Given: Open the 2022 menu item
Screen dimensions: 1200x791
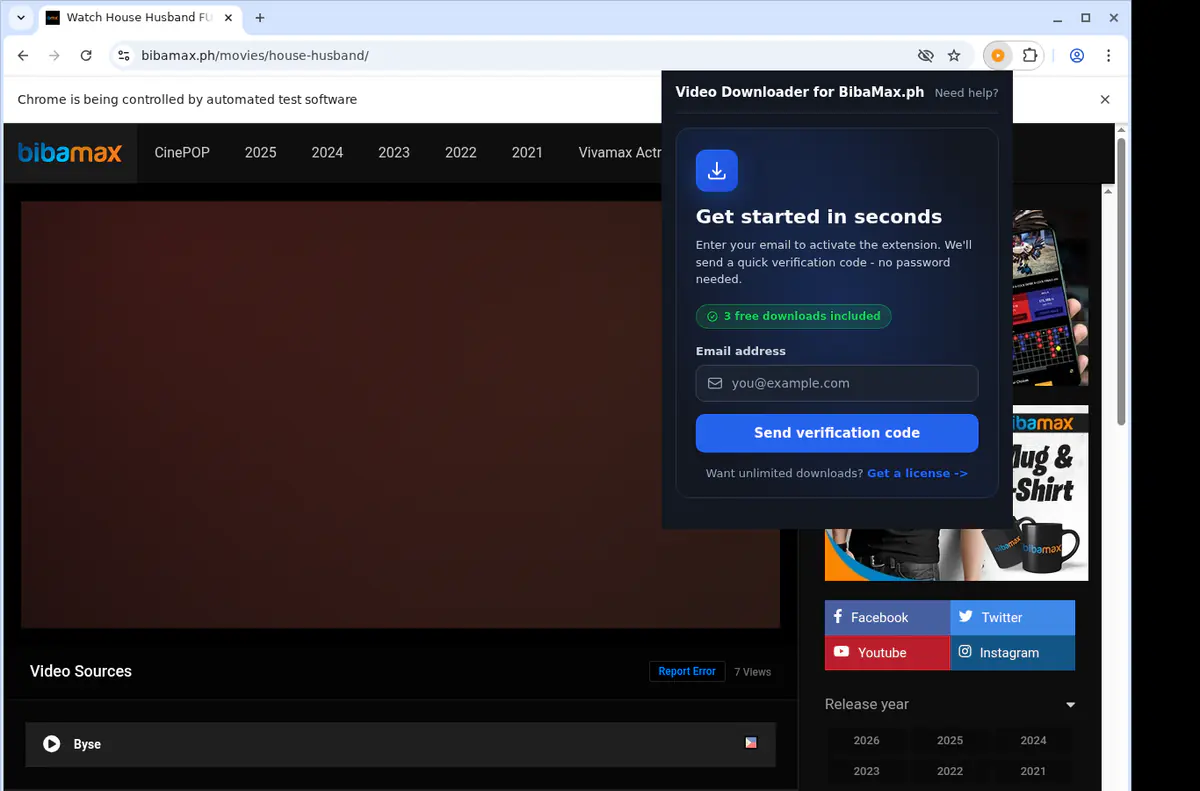Looking at the screenshot, I should point(461,153).
